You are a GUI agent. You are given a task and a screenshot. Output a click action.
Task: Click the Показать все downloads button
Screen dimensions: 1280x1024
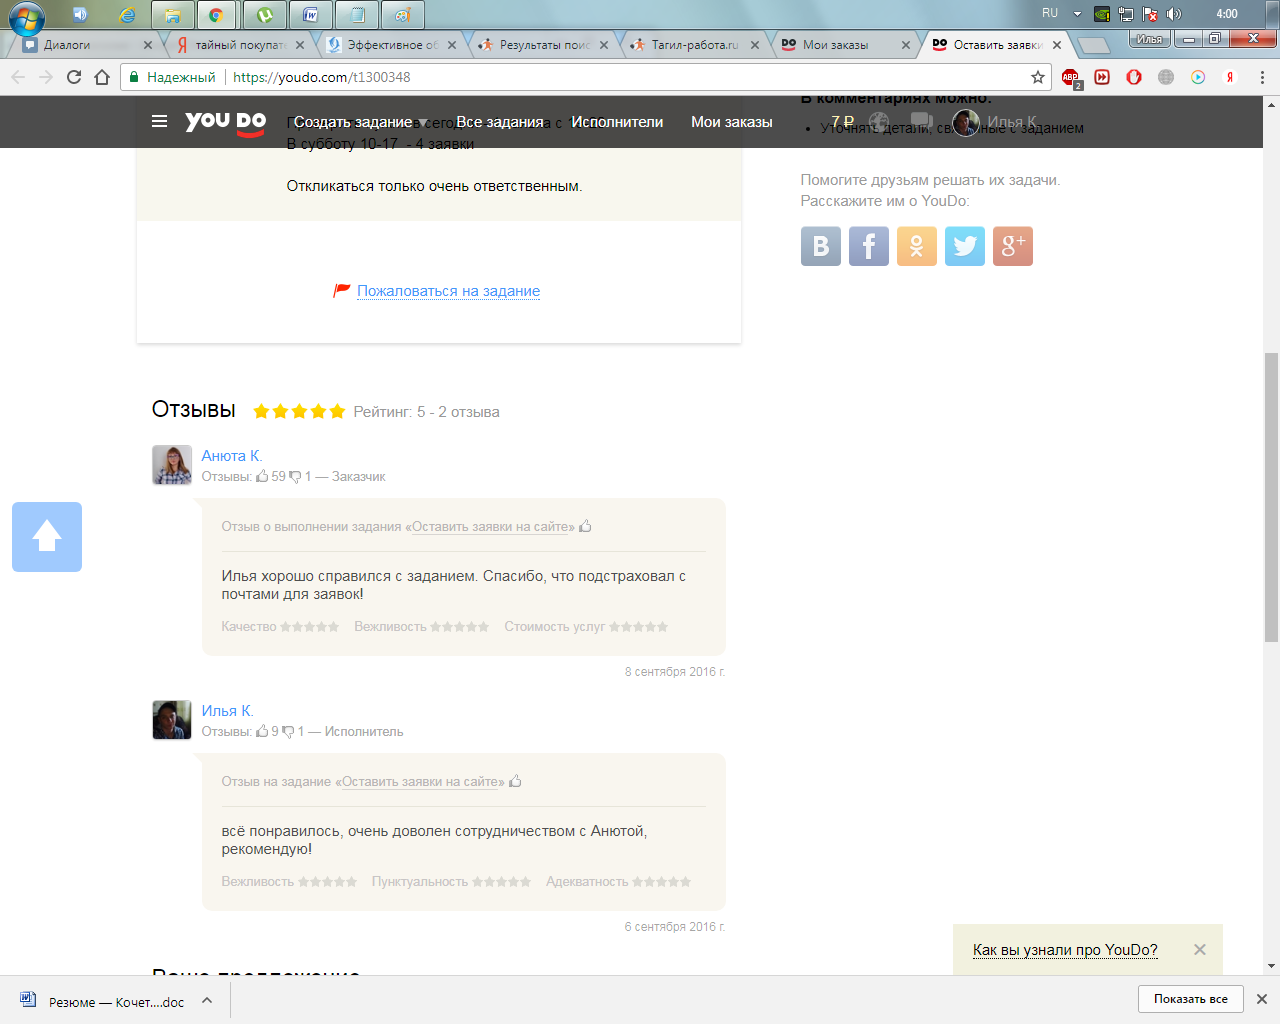[1190, 999]
